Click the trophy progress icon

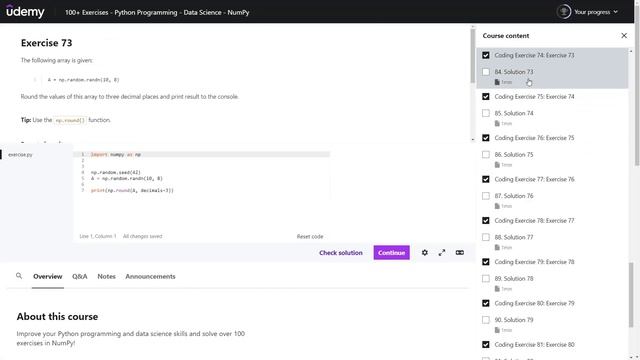[x=564, y=12]
